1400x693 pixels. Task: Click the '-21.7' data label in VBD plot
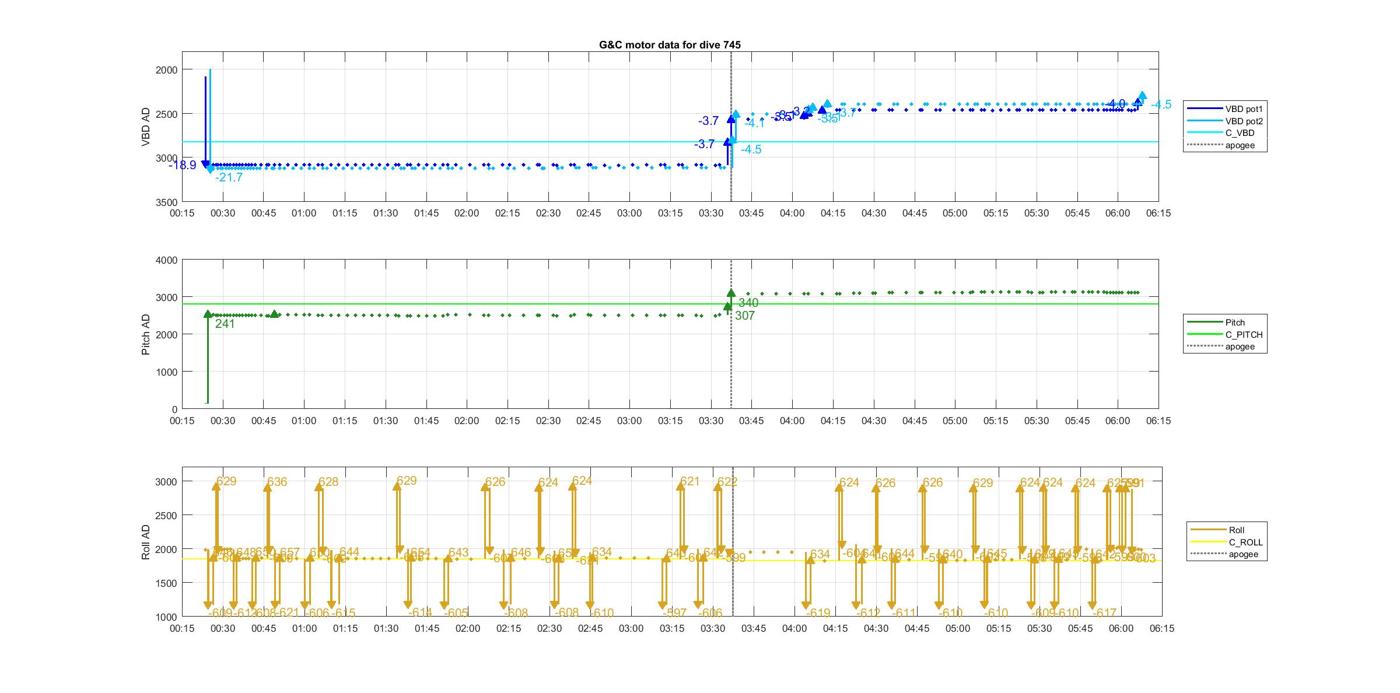(x=229, y=177)
